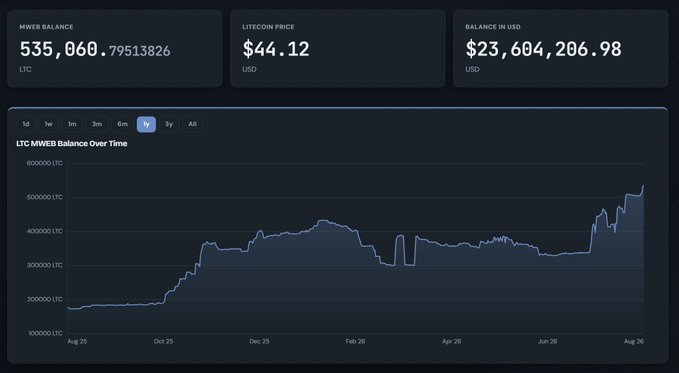Click the LTC MWEB Balance Over Time title
Viewport: 679px width, 373px height.
point(72,143)
